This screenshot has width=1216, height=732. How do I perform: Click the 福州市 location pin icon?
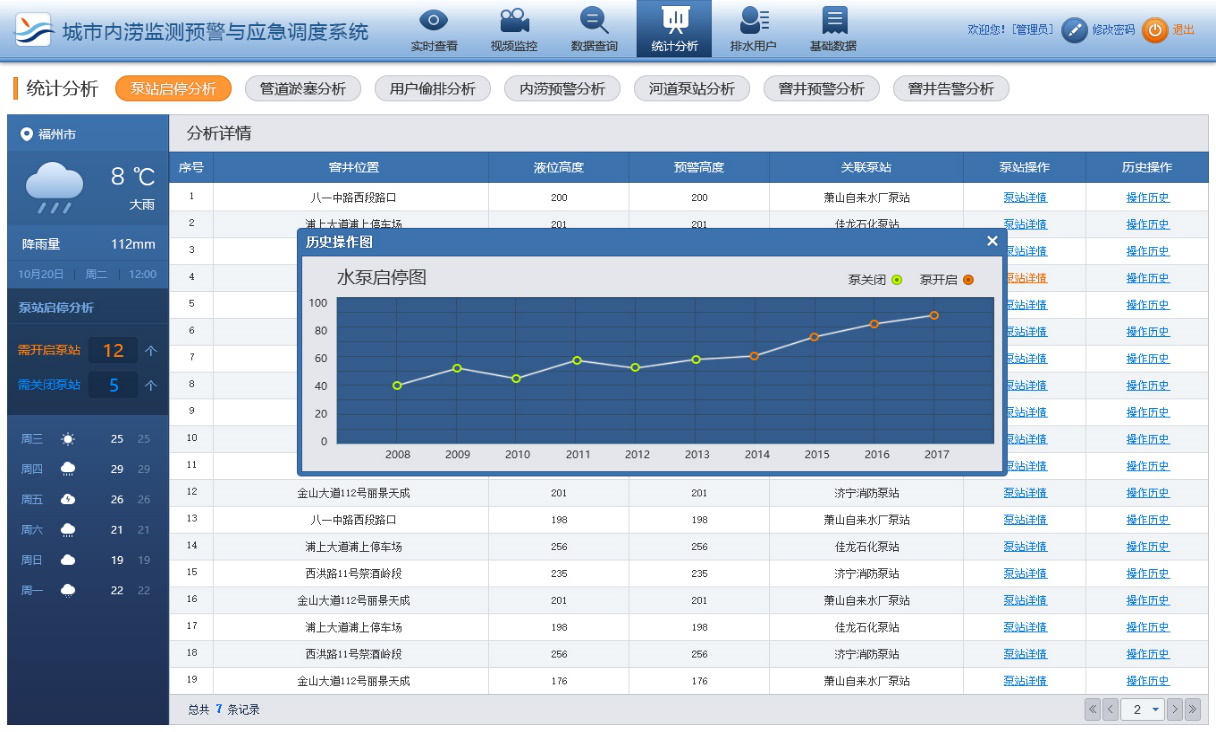(27, 134)
